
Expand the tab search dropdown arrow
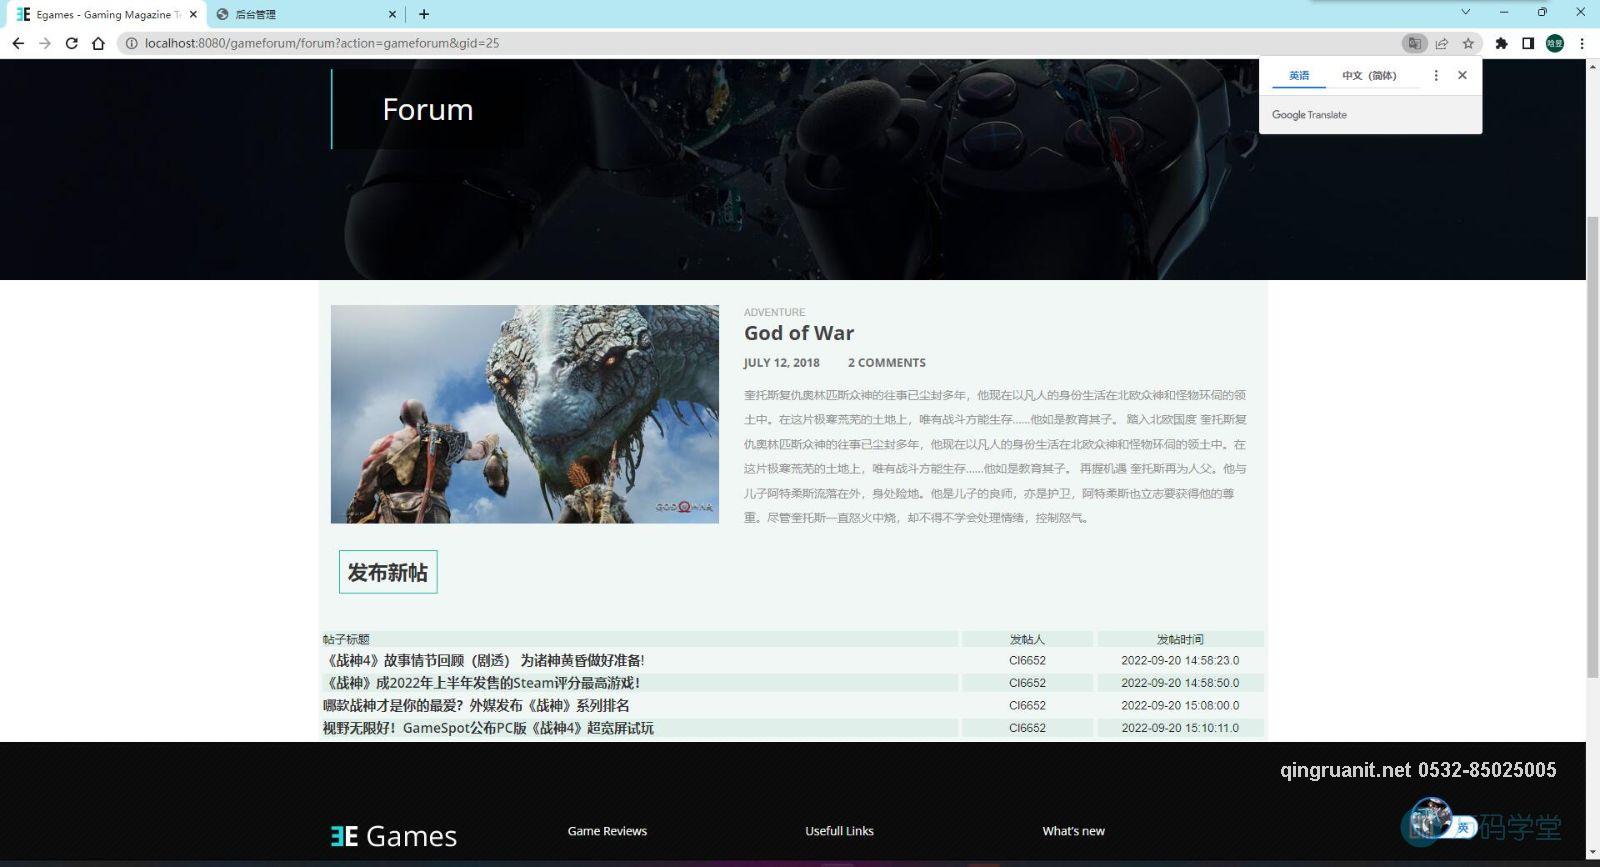click(x=1466, y=12)
